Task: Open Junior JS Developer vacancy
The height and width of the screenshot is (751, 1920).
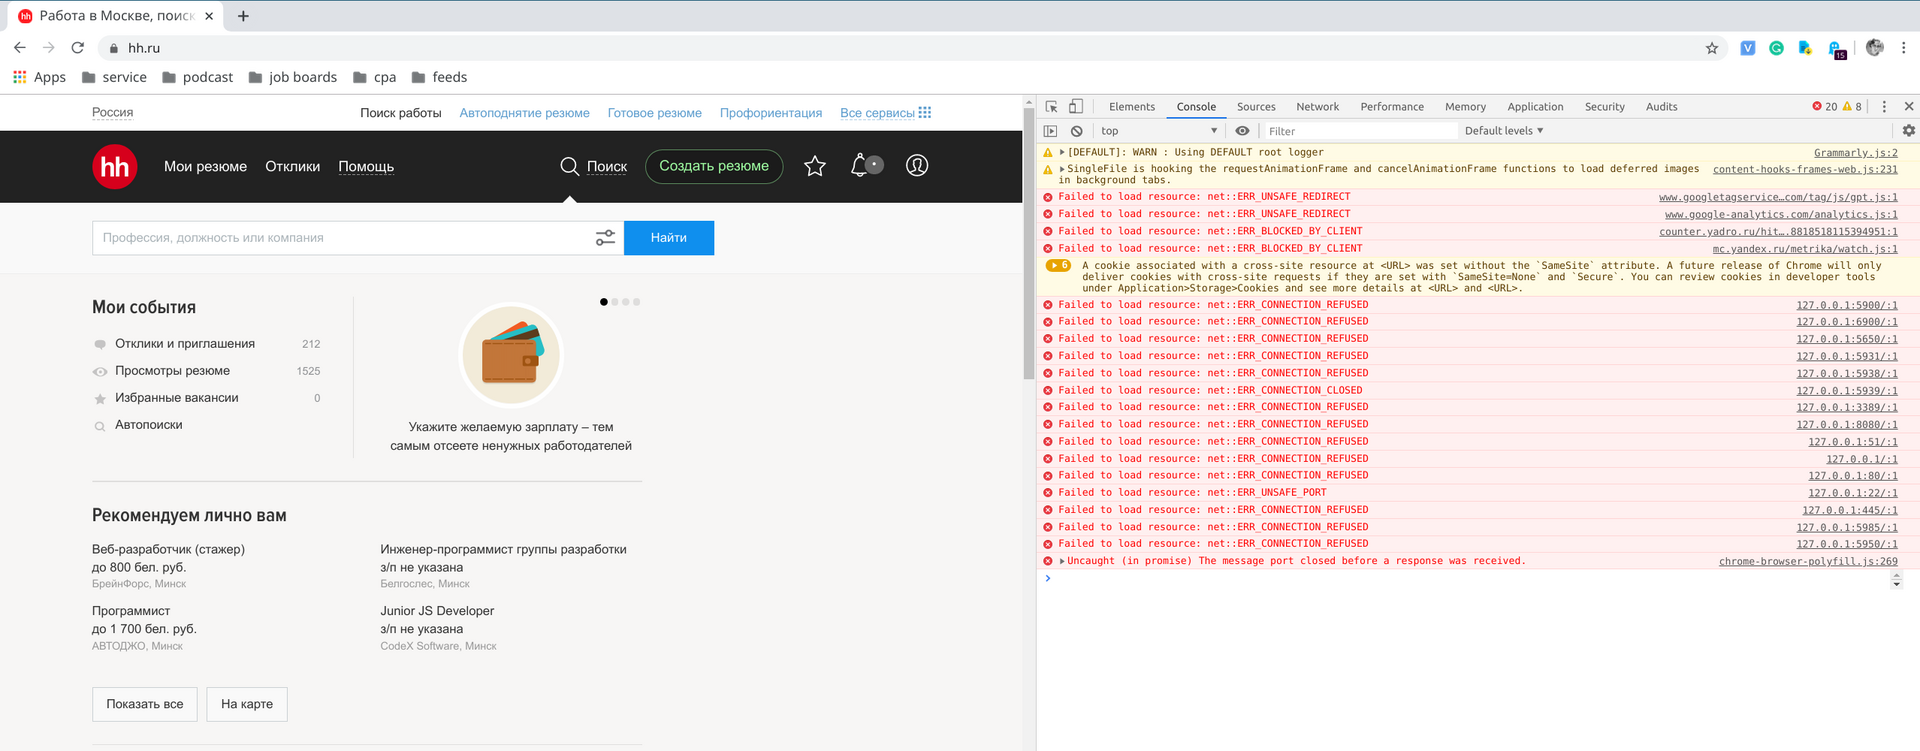Action: tap(437, 611)
